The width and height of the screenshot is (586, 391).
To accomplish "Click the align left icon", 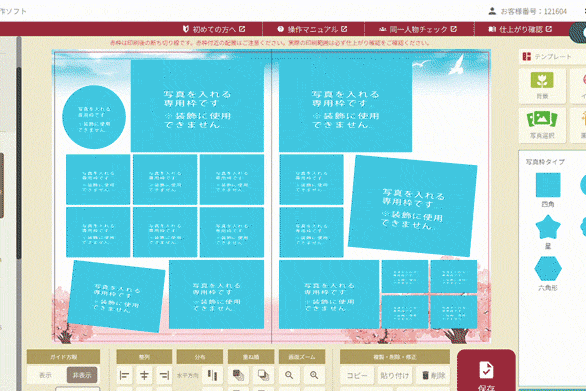I will (x=124, y=375).
